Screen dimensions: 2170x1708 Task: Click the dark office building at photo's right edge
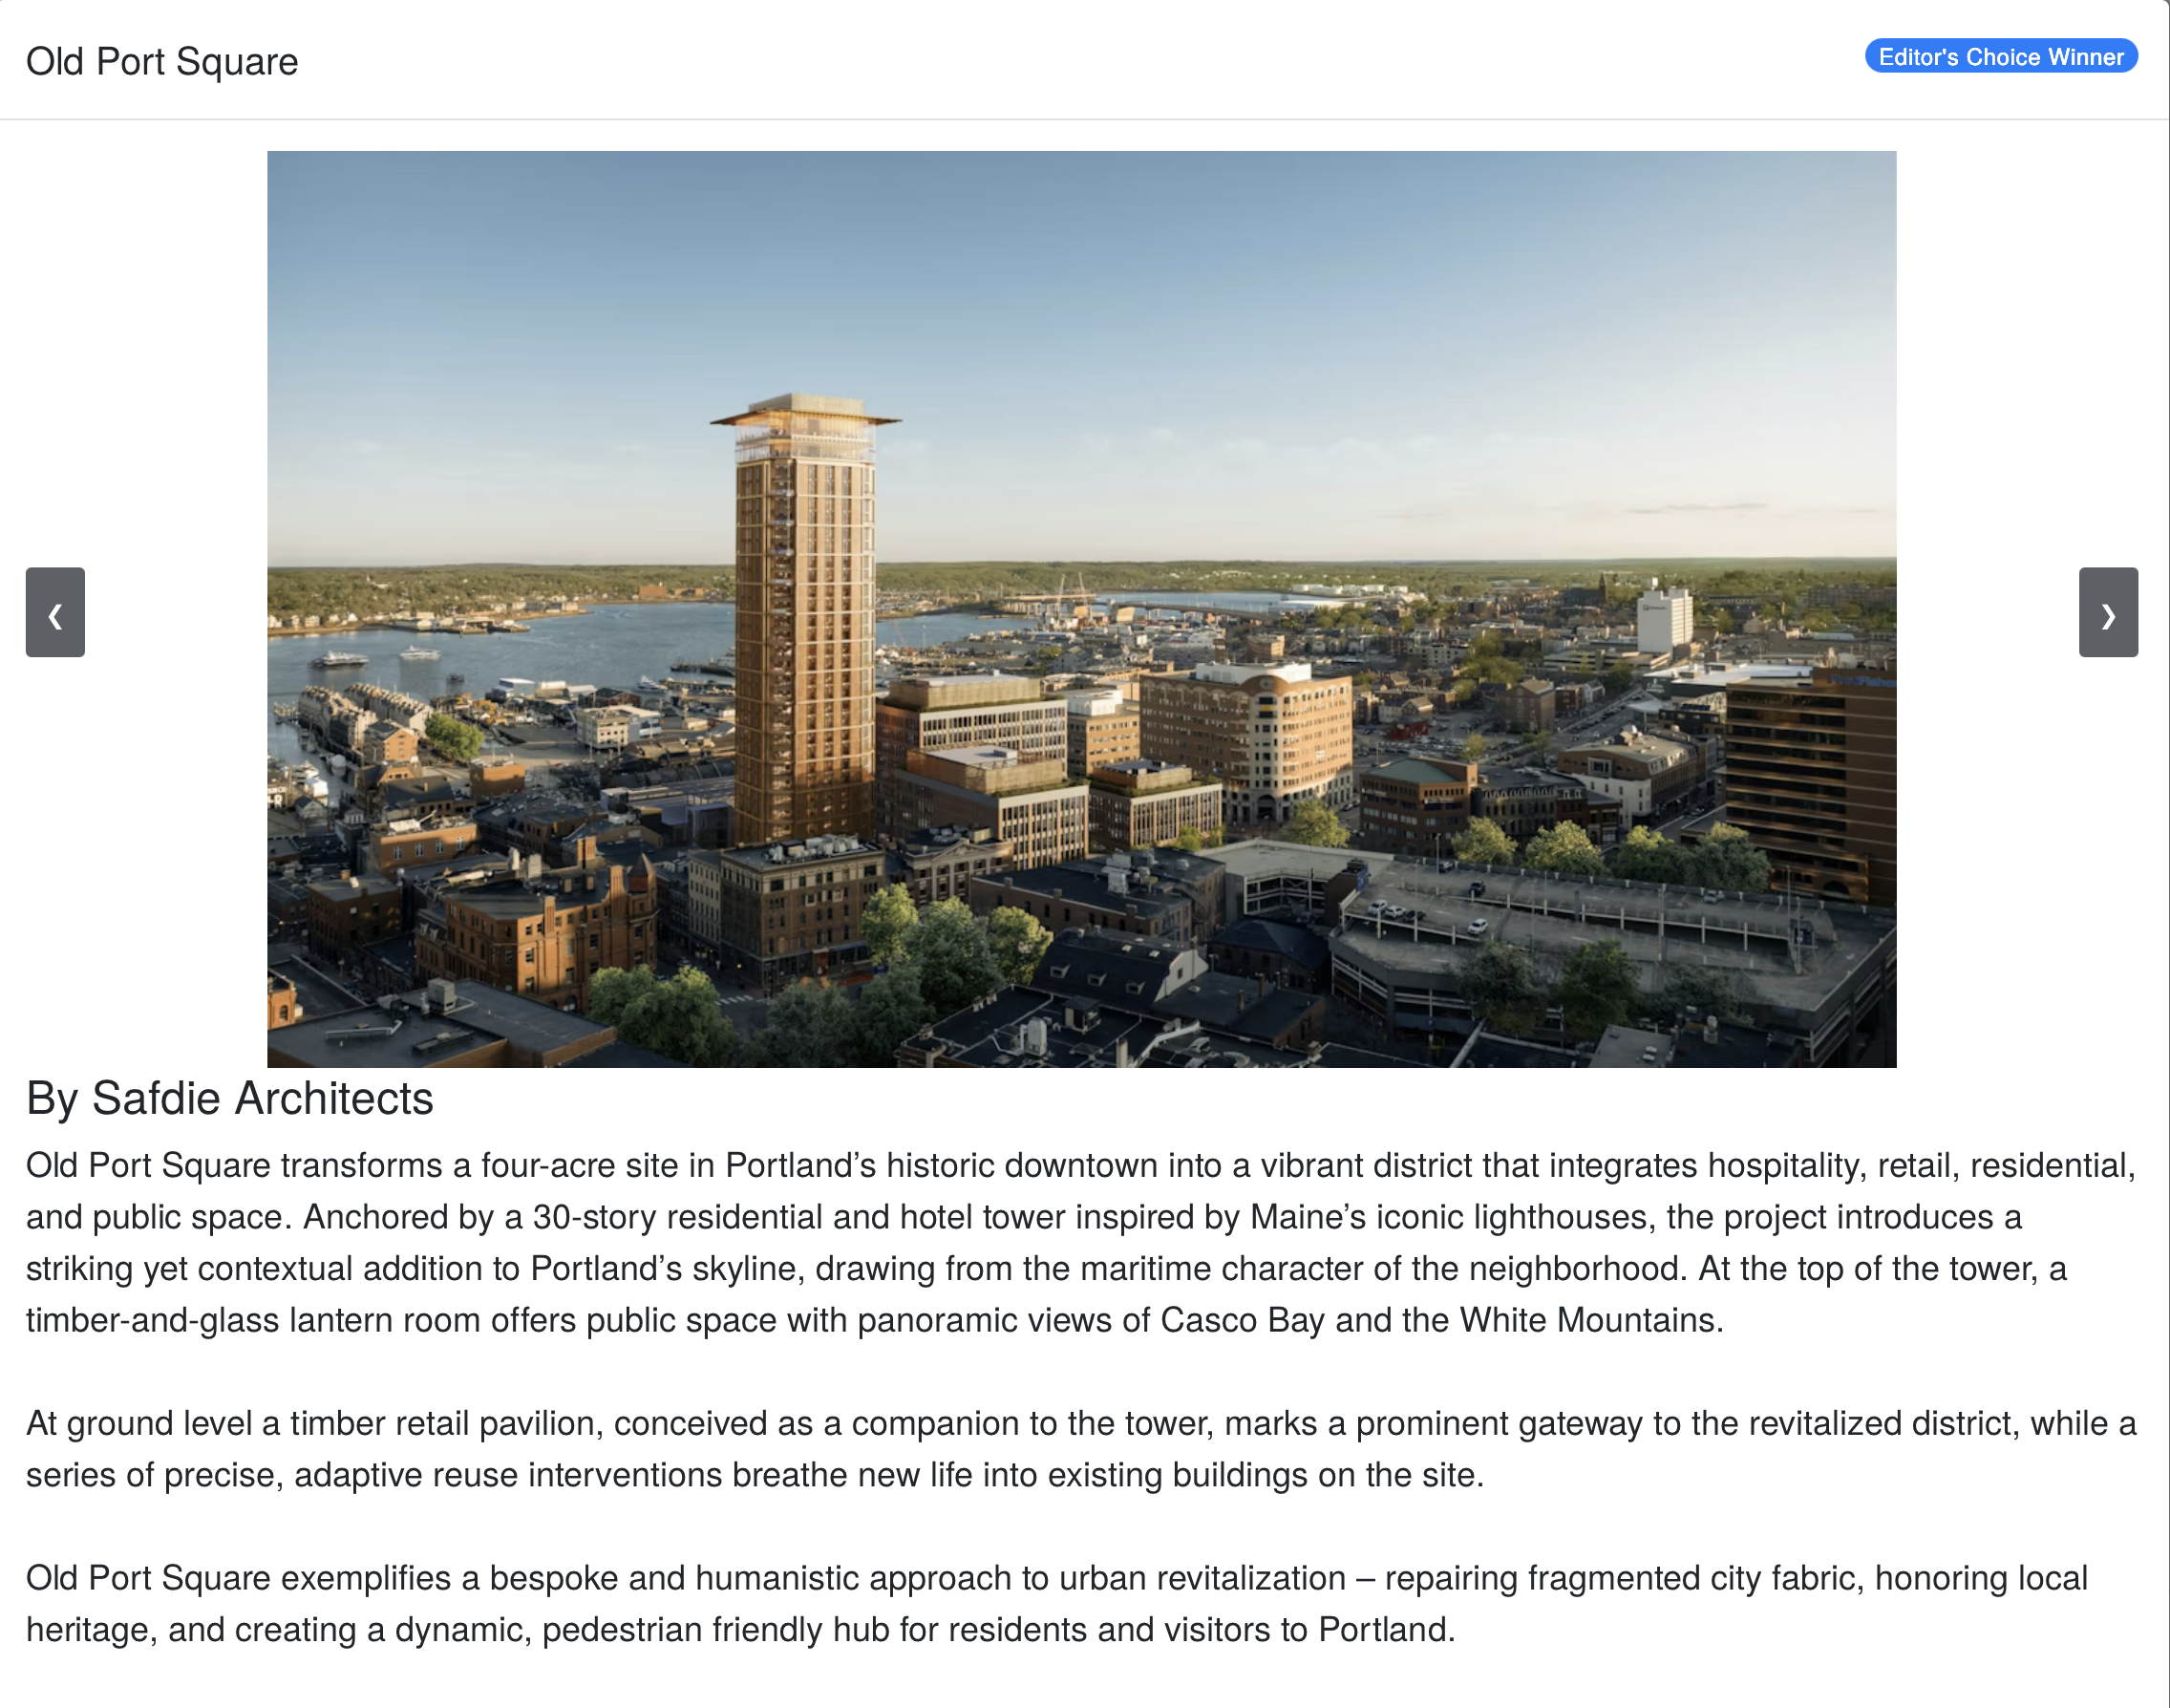pos(1810,770)
